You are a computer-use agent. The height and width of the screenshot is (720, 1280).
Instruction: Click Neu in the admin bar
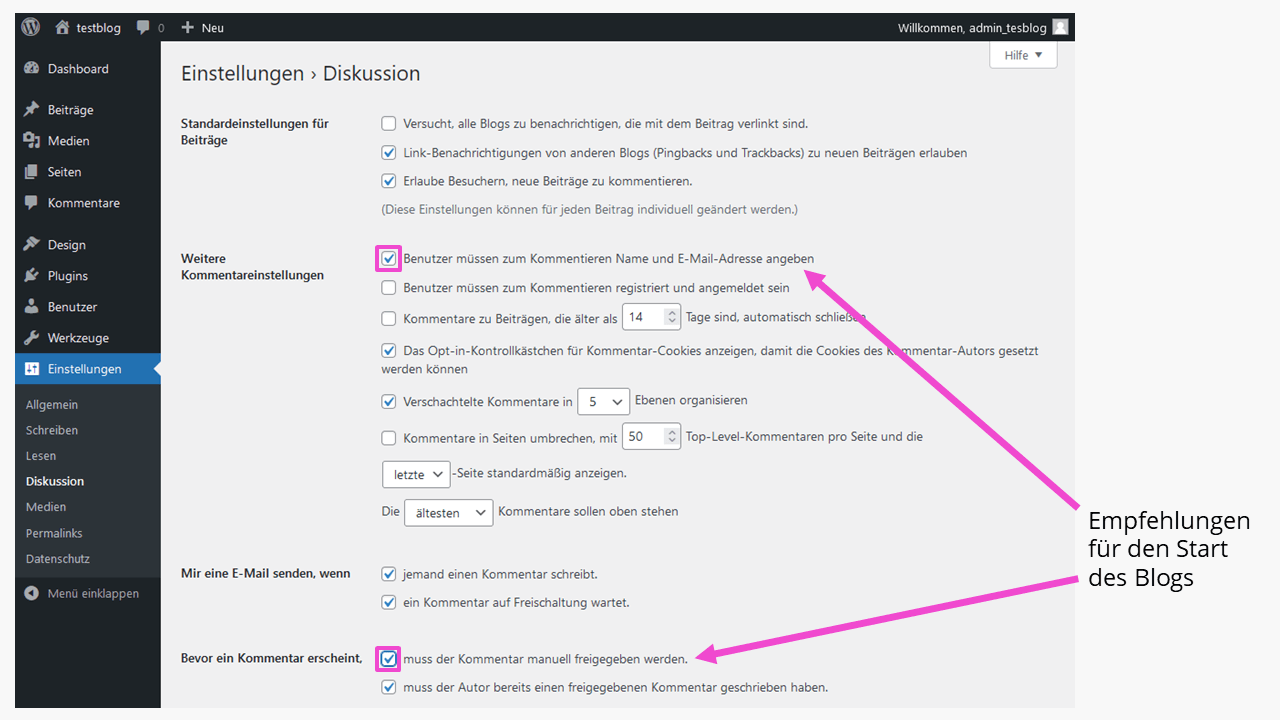coord(213,28)
